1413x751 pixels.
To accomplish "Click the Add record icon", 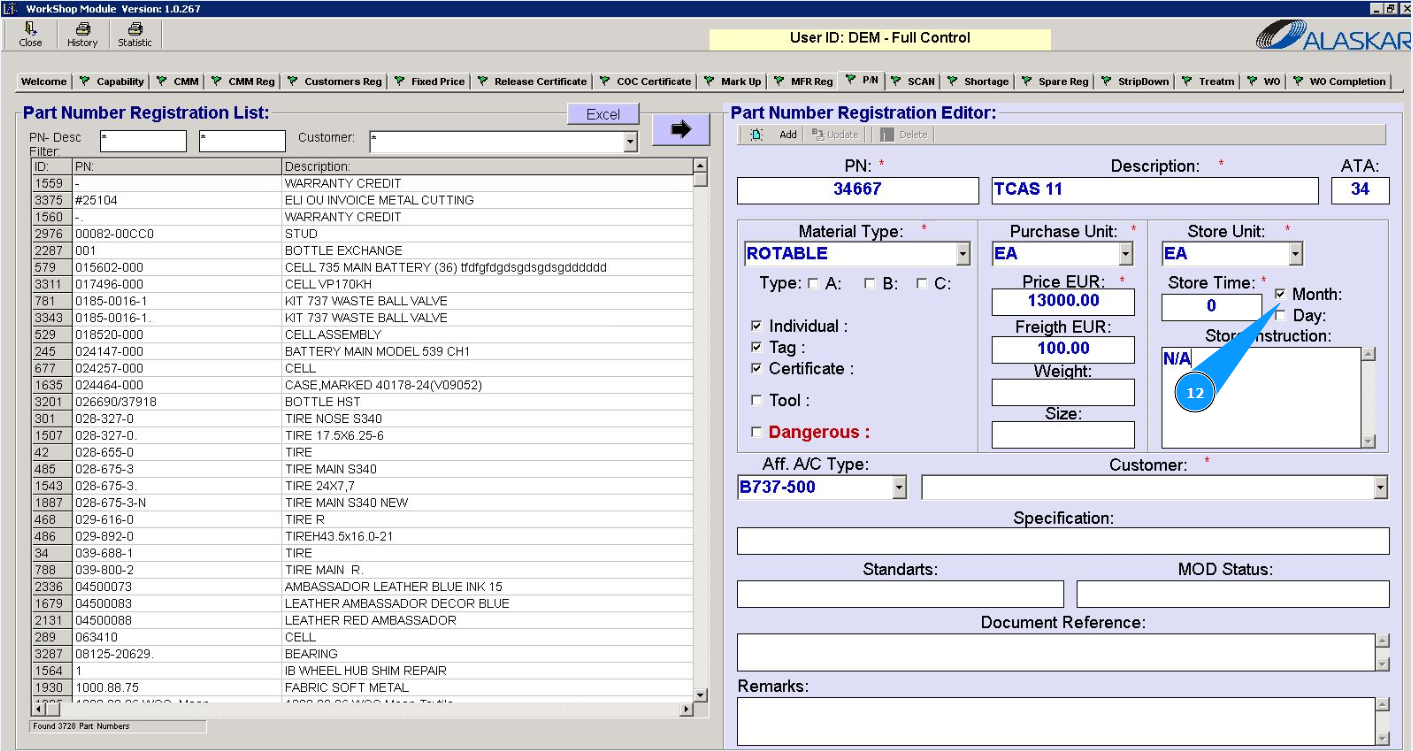I will pos(758,135).
